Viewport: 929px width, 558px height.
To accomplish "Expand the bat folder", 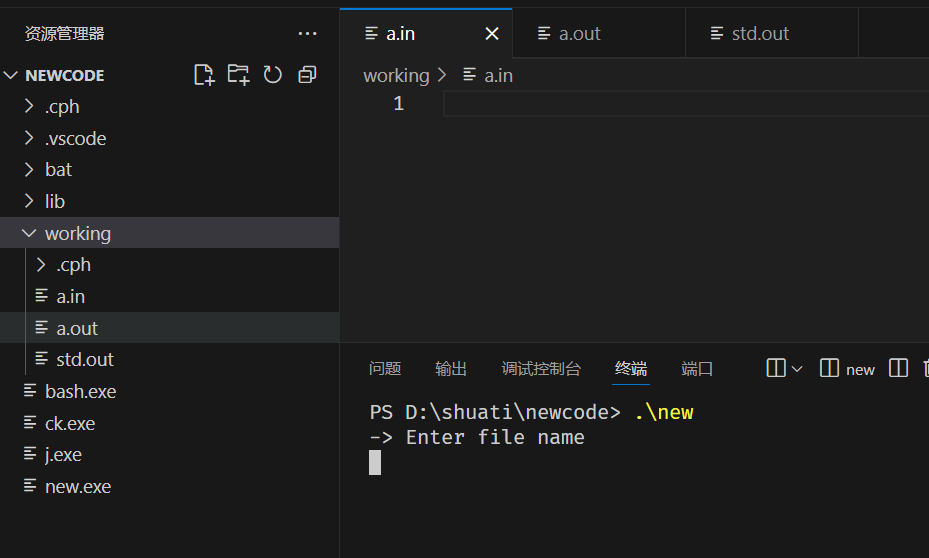I will tap(58, 170).
